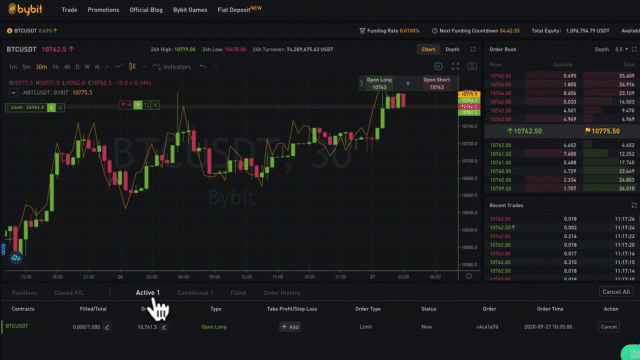This screenshot has height=360, width=640.
Task: Expand Recent Trades panel icon
Action: tap(634, 205)
